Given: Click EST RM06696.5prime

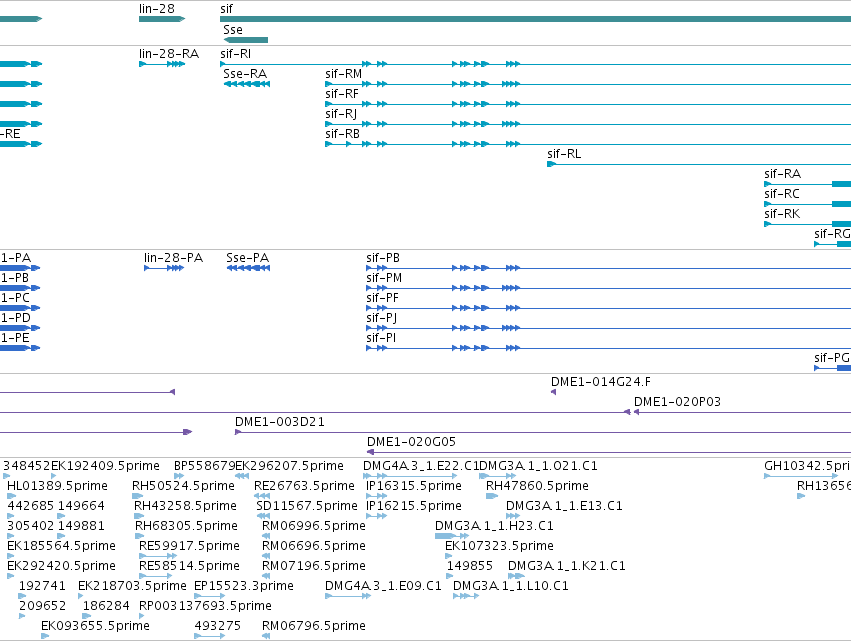Looking at the screenshot, I should click(266, 556).
